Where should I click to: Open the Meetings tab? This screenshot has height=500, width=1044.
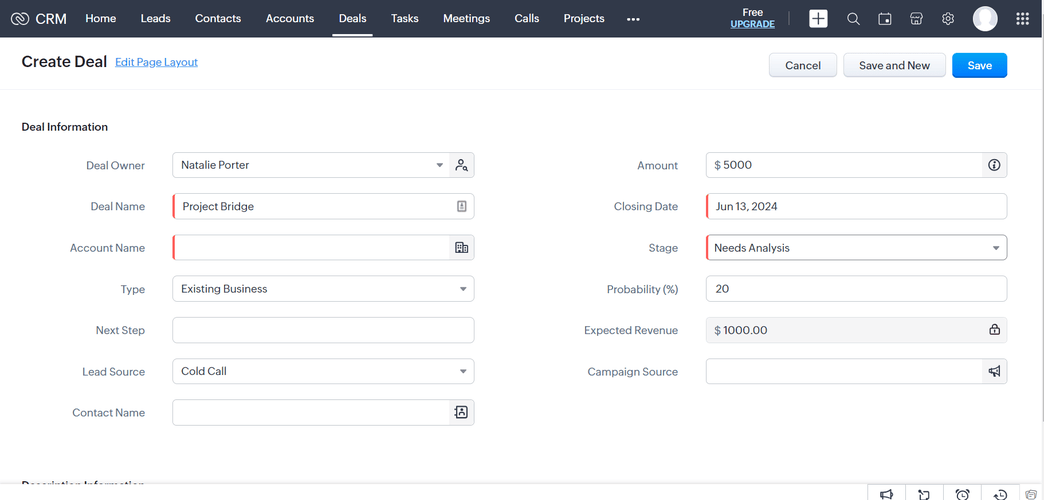point(467,19)
